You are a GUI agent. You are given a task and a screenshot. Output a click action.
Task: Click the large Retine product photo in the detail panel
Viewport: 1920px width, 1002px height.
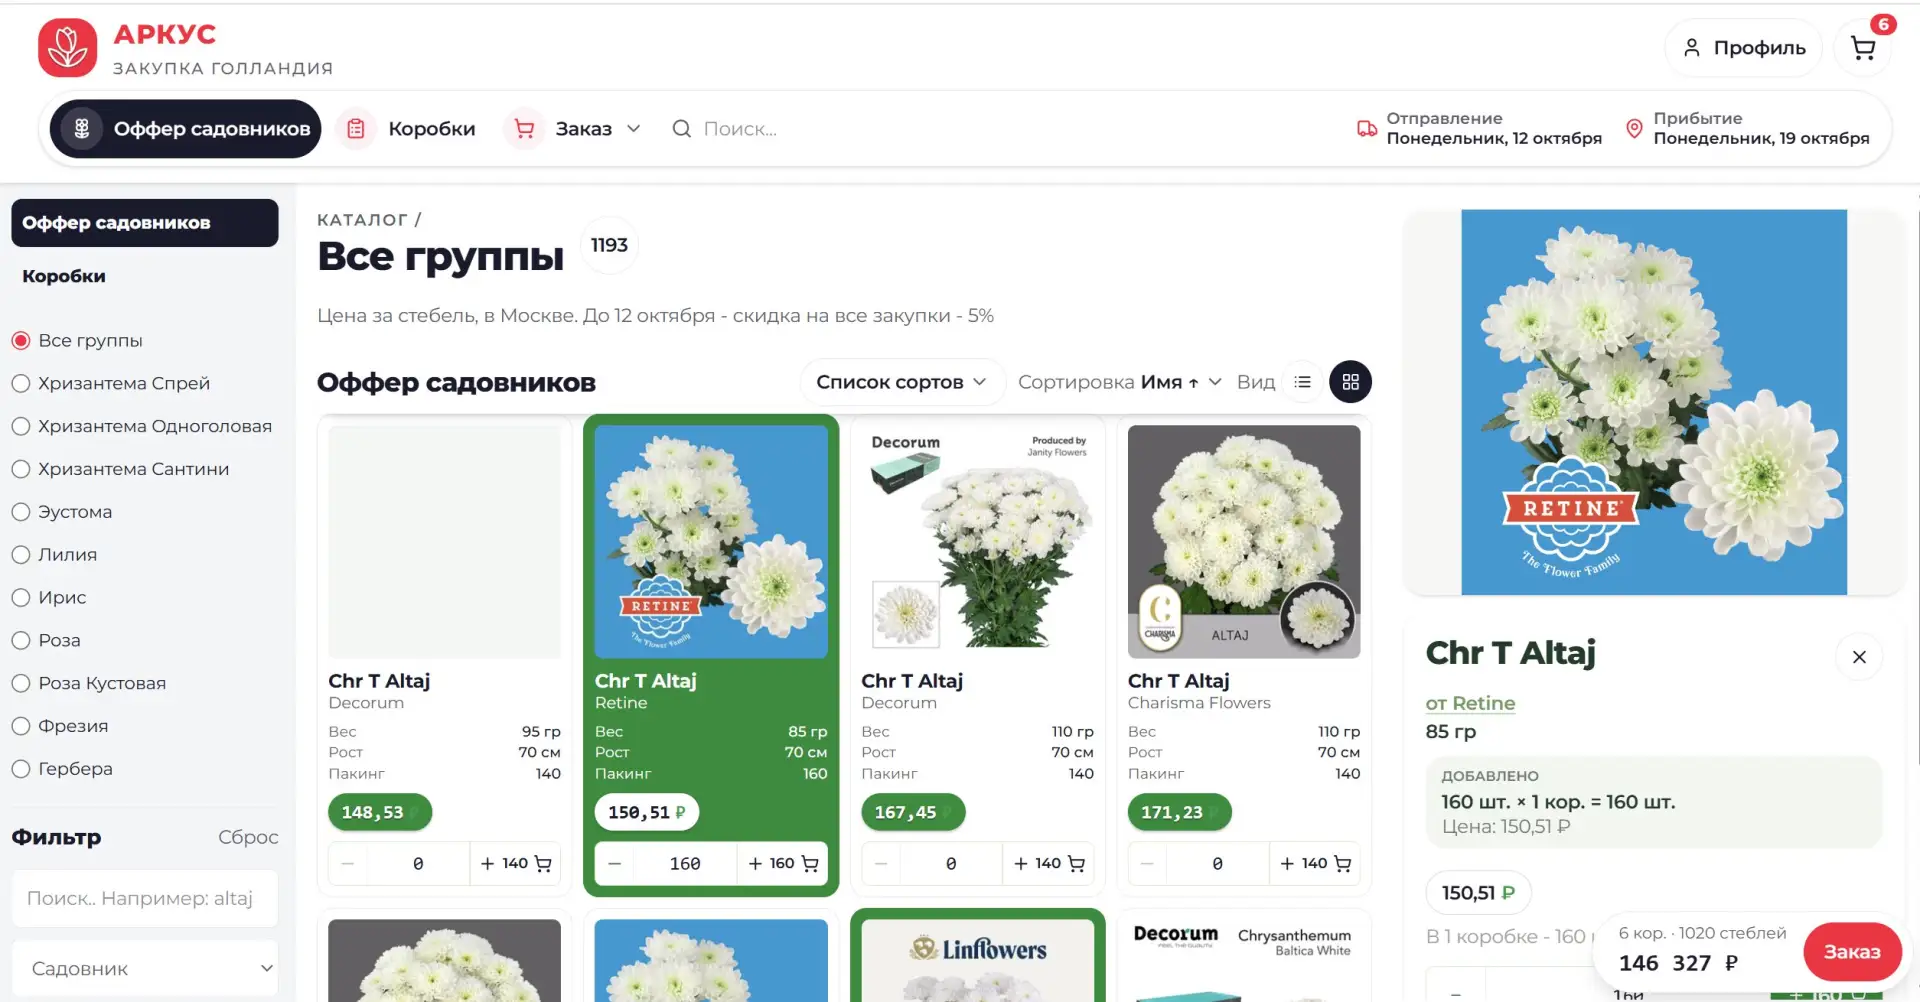point(1654,402)
